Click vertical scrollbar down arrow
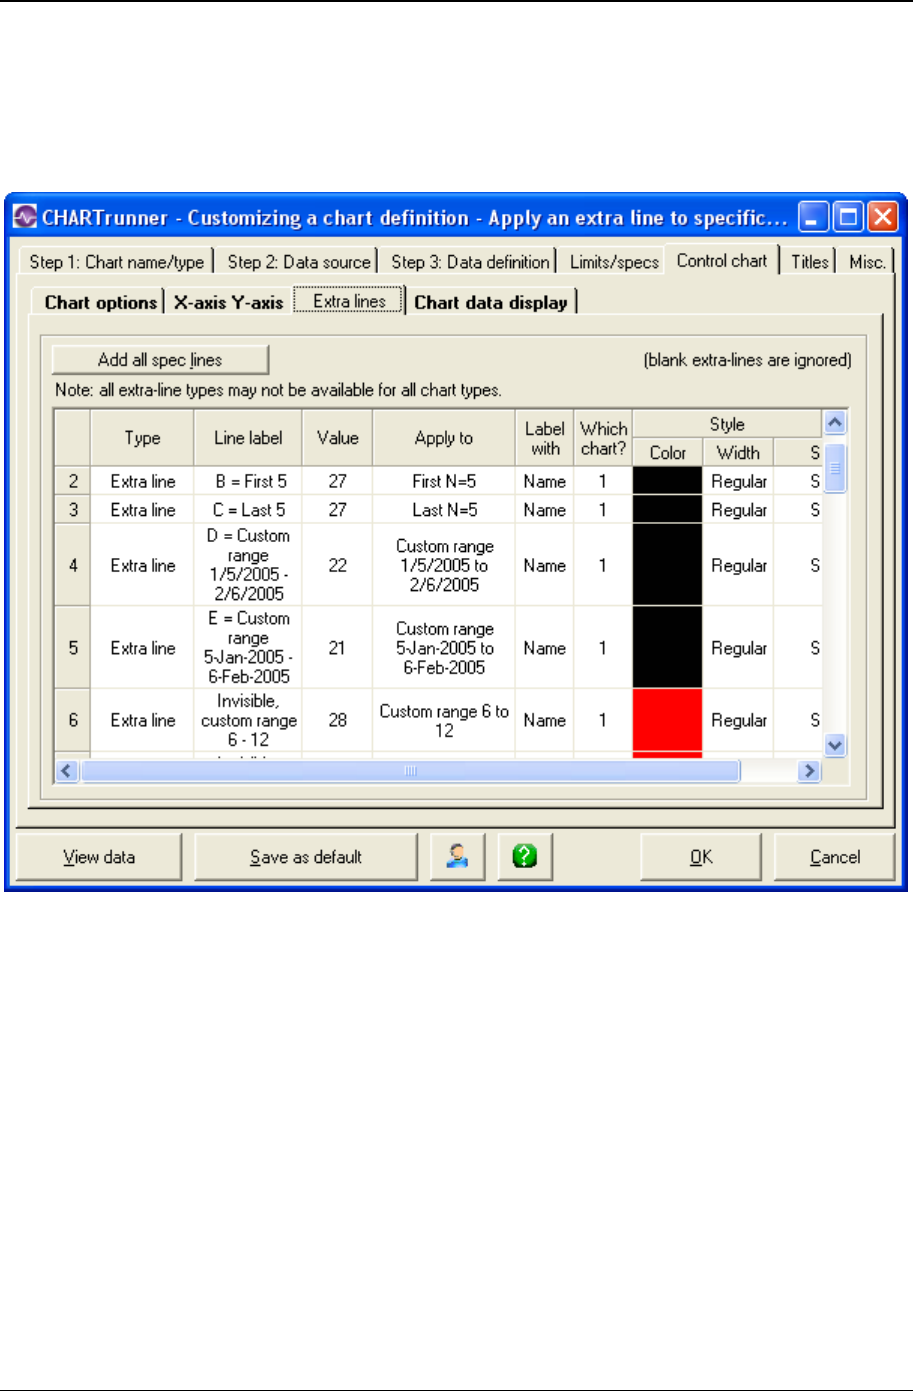The image size is (913, 1391). (835, 746)
